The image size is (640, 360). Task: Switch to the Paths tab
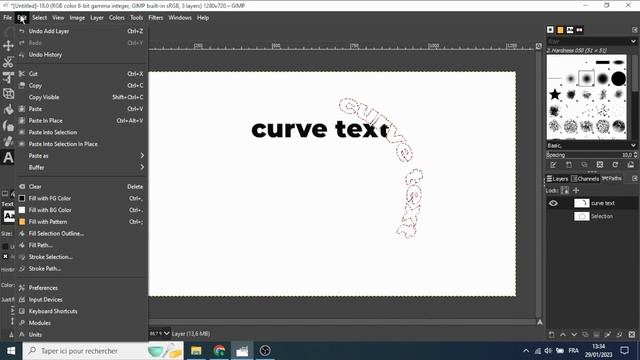pos(611,179)
